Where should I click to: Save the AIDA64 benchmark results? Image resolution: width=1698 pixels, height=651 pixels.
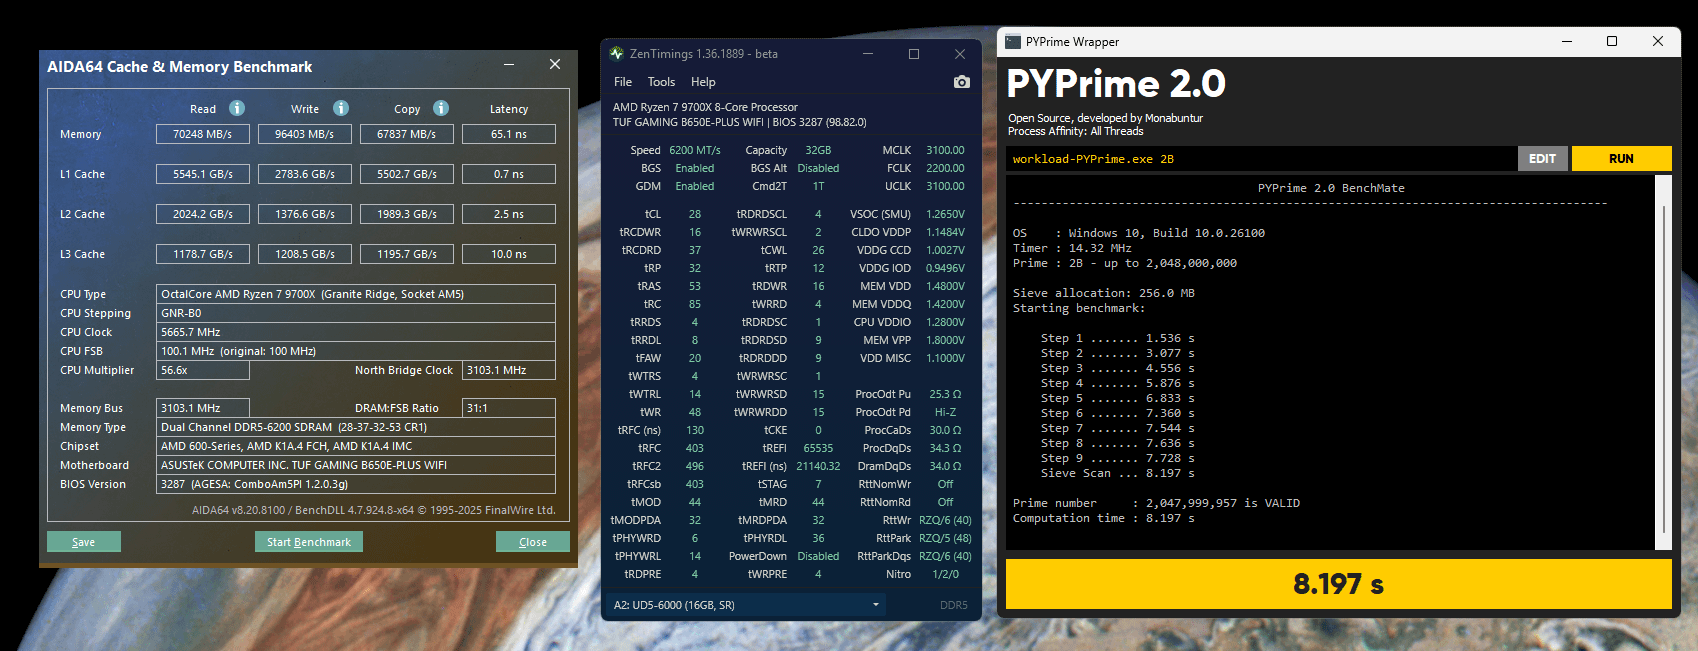84,542
